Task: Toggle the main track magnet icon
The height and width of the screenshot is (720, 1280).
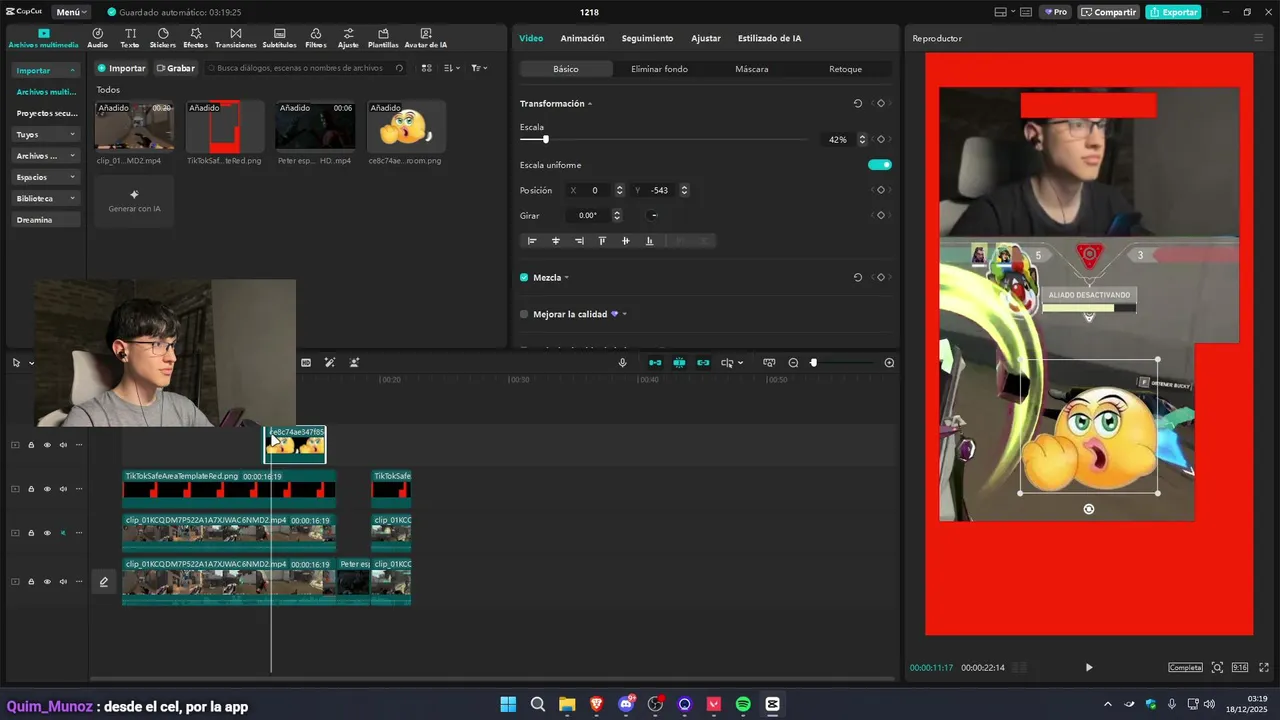Action: [x=655, y=363]
